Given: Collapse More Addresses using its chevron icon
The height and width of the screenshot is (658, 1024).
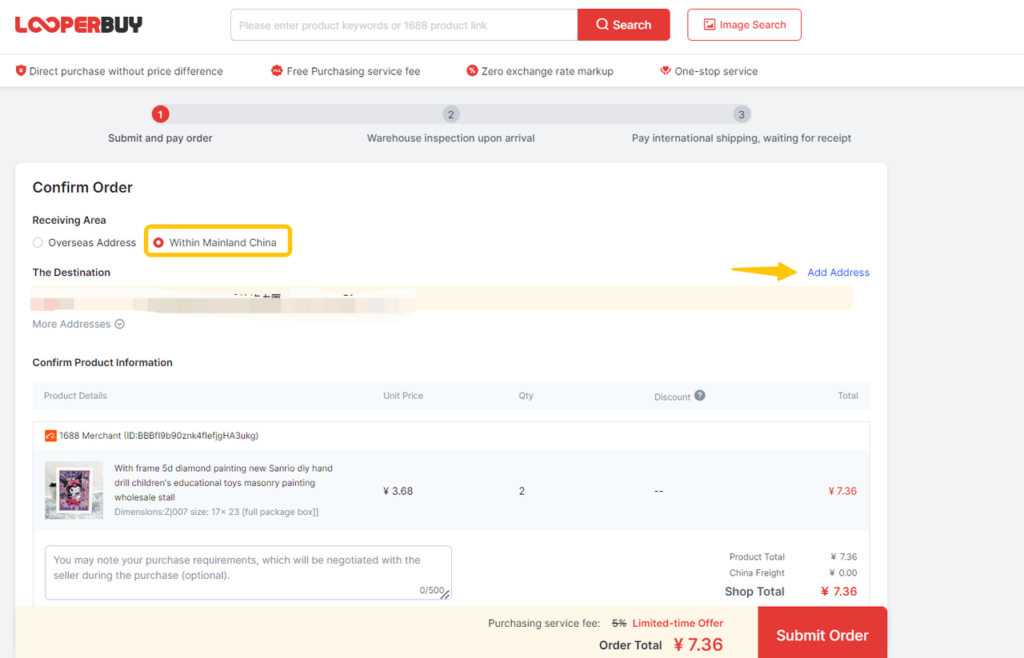Looking at the screenshot, I should [x=119, y=324].
